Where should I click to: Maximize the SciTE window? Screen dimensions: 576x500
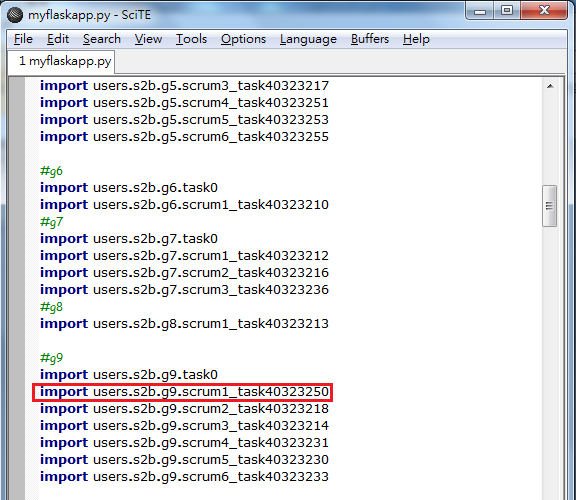pyautogui.click(x=507, y=11)
